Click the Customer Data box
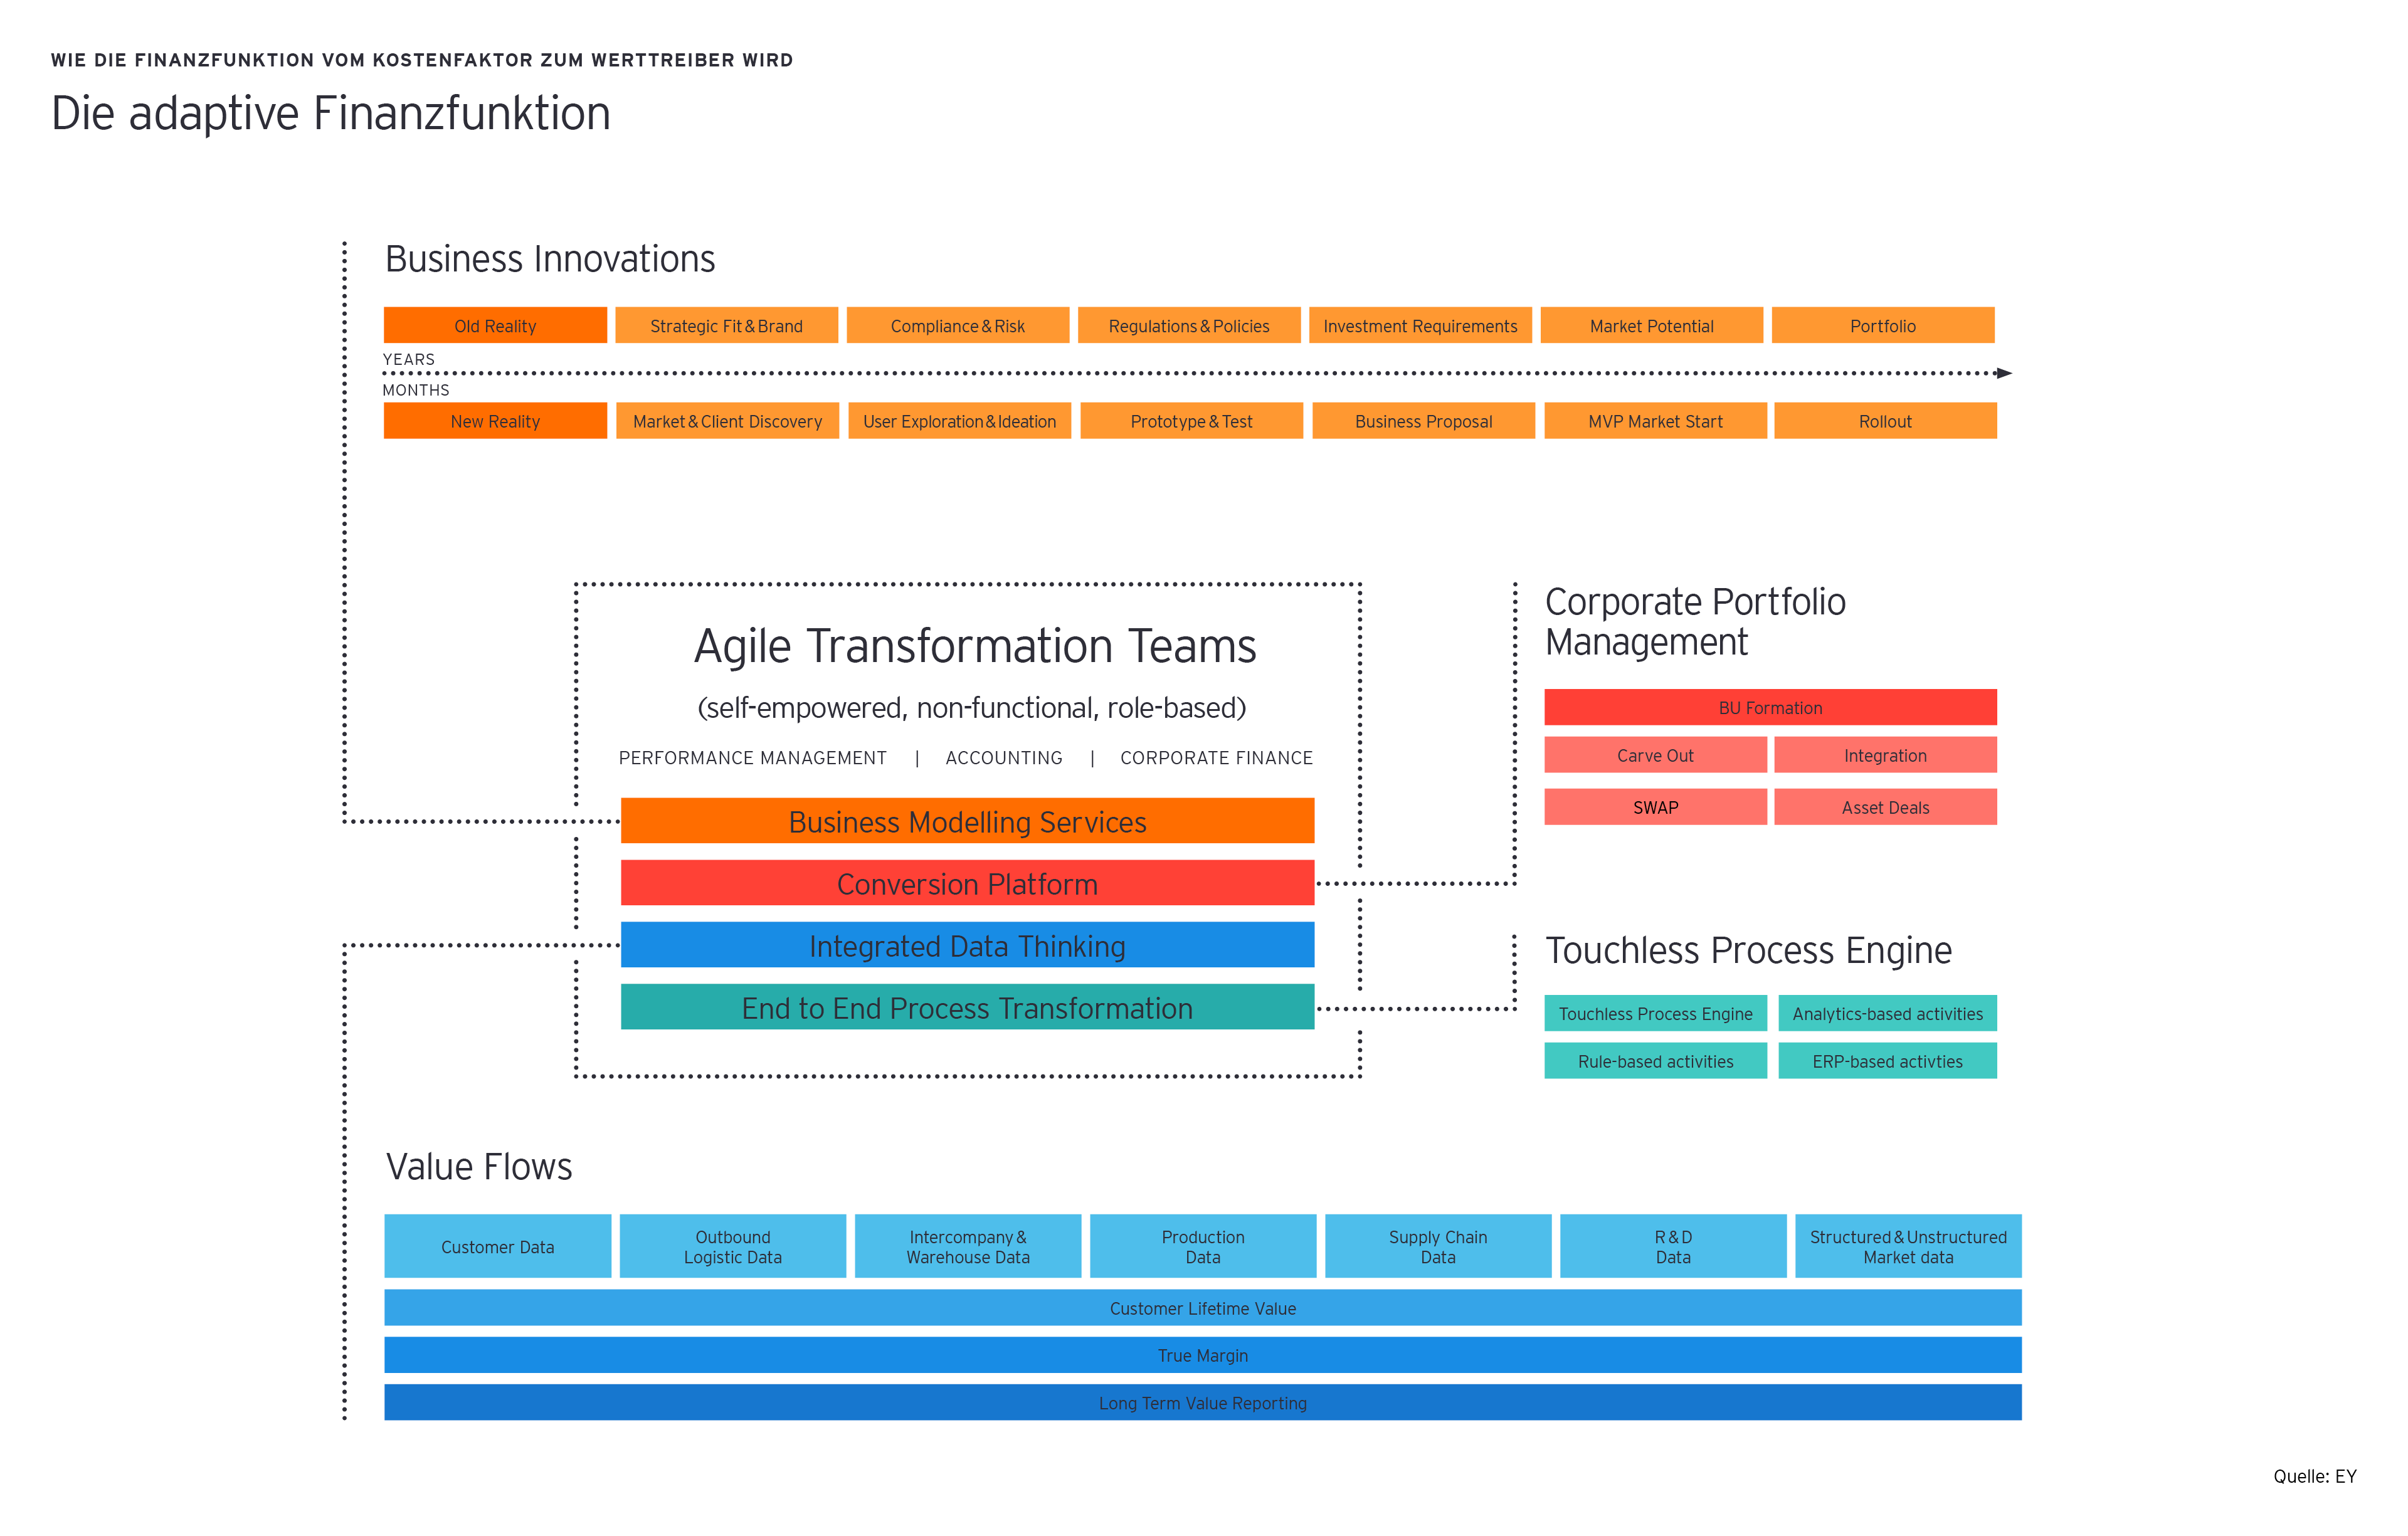The height and width of the screenshot is (1536, 2408). click(497, 1246)
